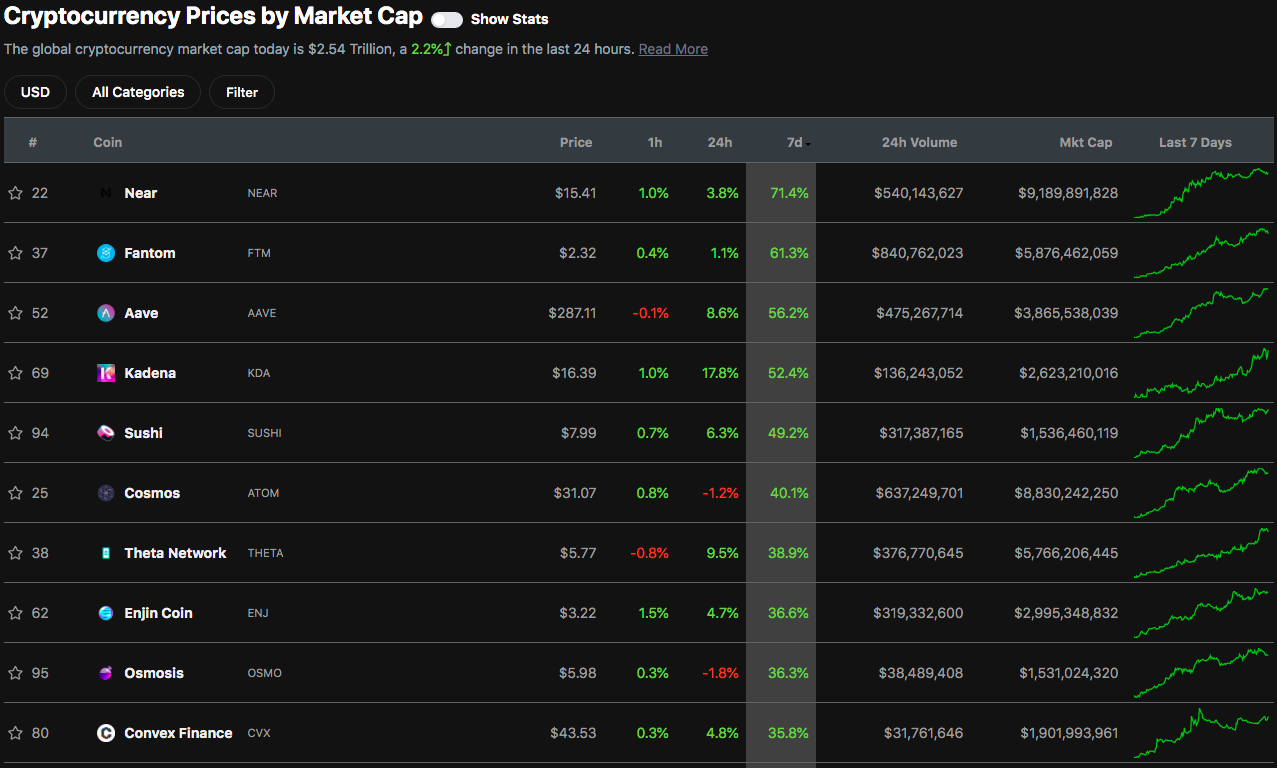Click the Last 7 Days header
1277x768 pixels.
[x=1195, y=142]
